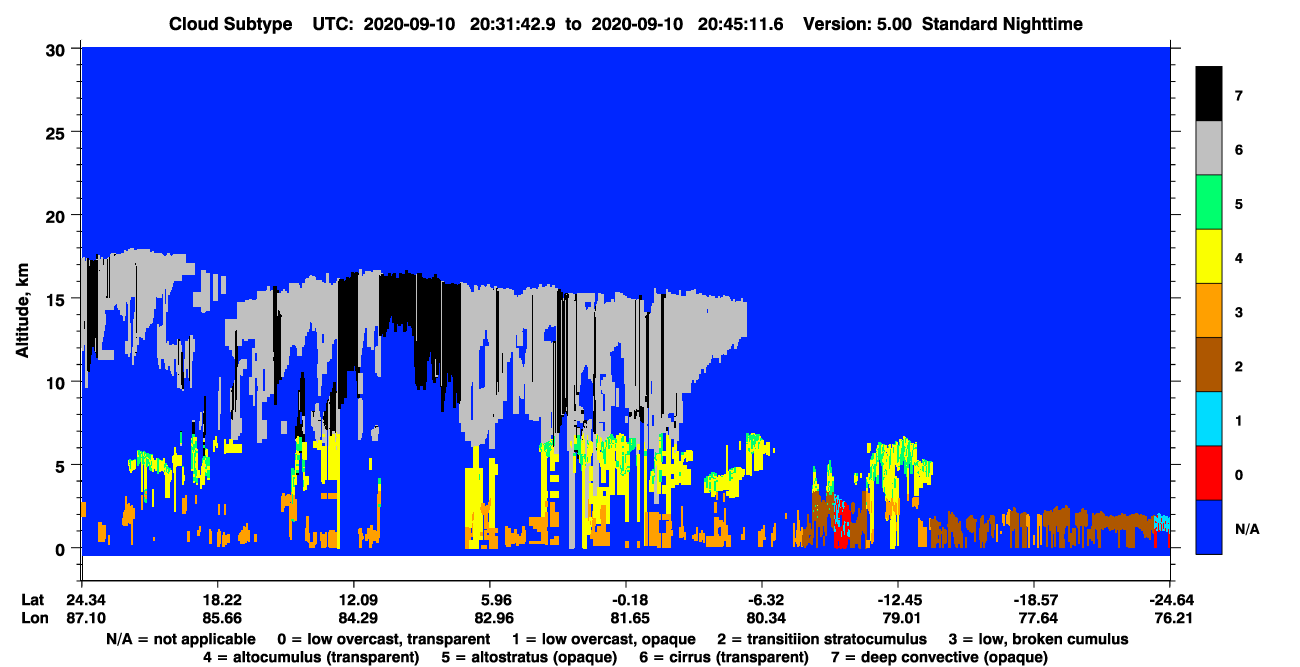Click the orange colorbar swatch labeled 3

tap(1209, 311)
